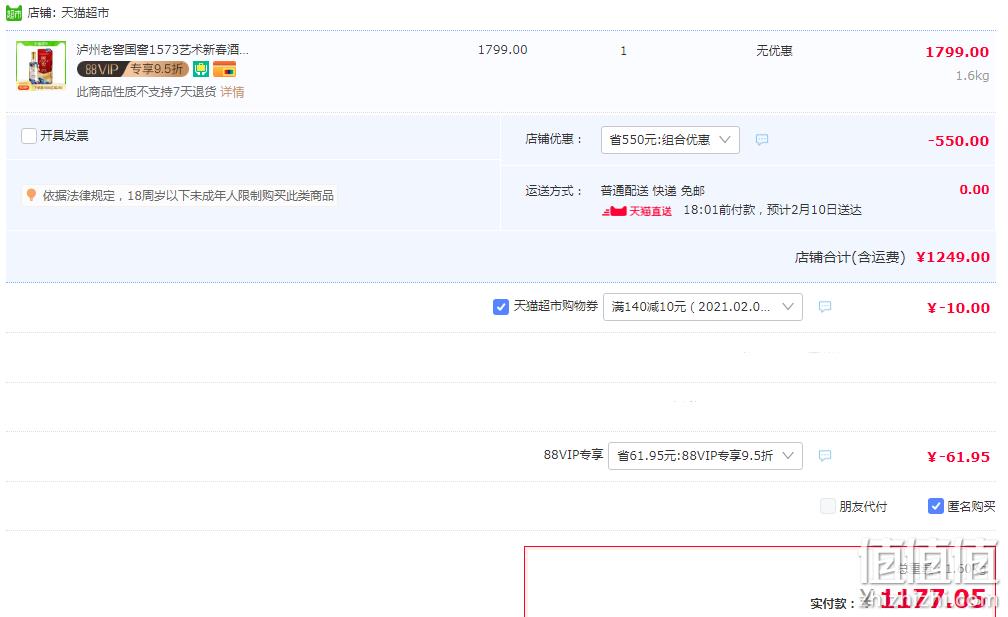Tick the 开具发票 checkbox
This screenshot has height=617, width=1008.
[x=29, y=136]
